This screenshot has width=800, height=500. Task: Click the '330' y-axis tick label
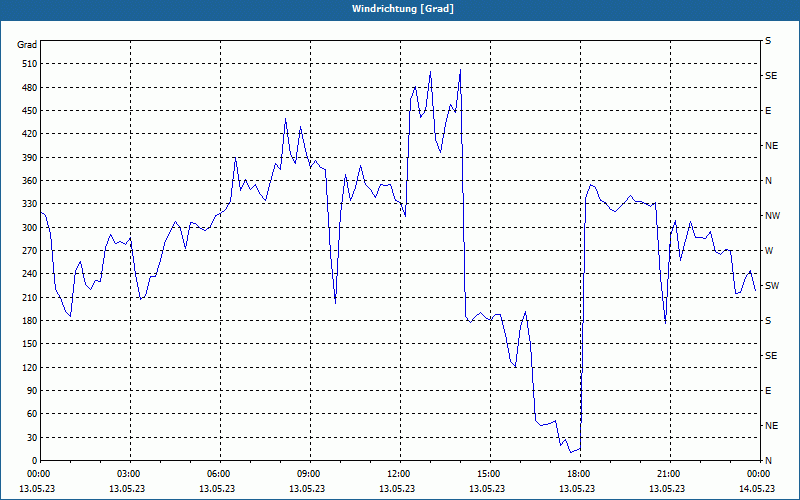pos(30,204)
